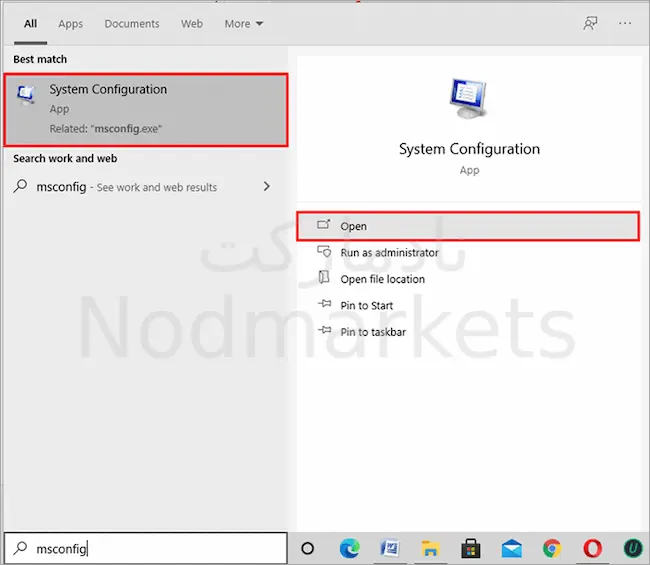
Task: Click System Configuration icon in best match
Action: tap(26, 95)
